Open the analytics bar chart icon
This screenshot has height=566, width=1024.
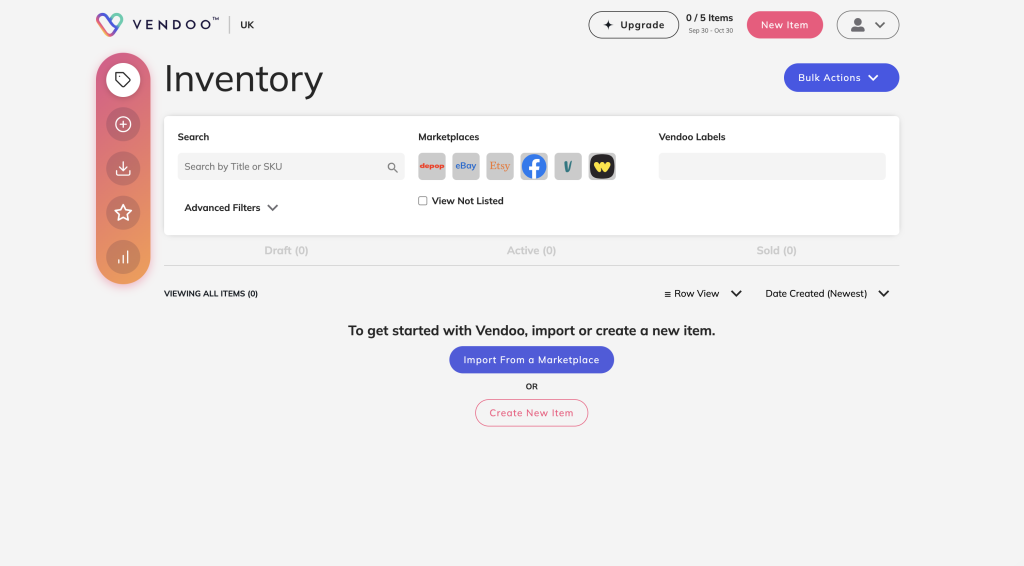[123, 257]
